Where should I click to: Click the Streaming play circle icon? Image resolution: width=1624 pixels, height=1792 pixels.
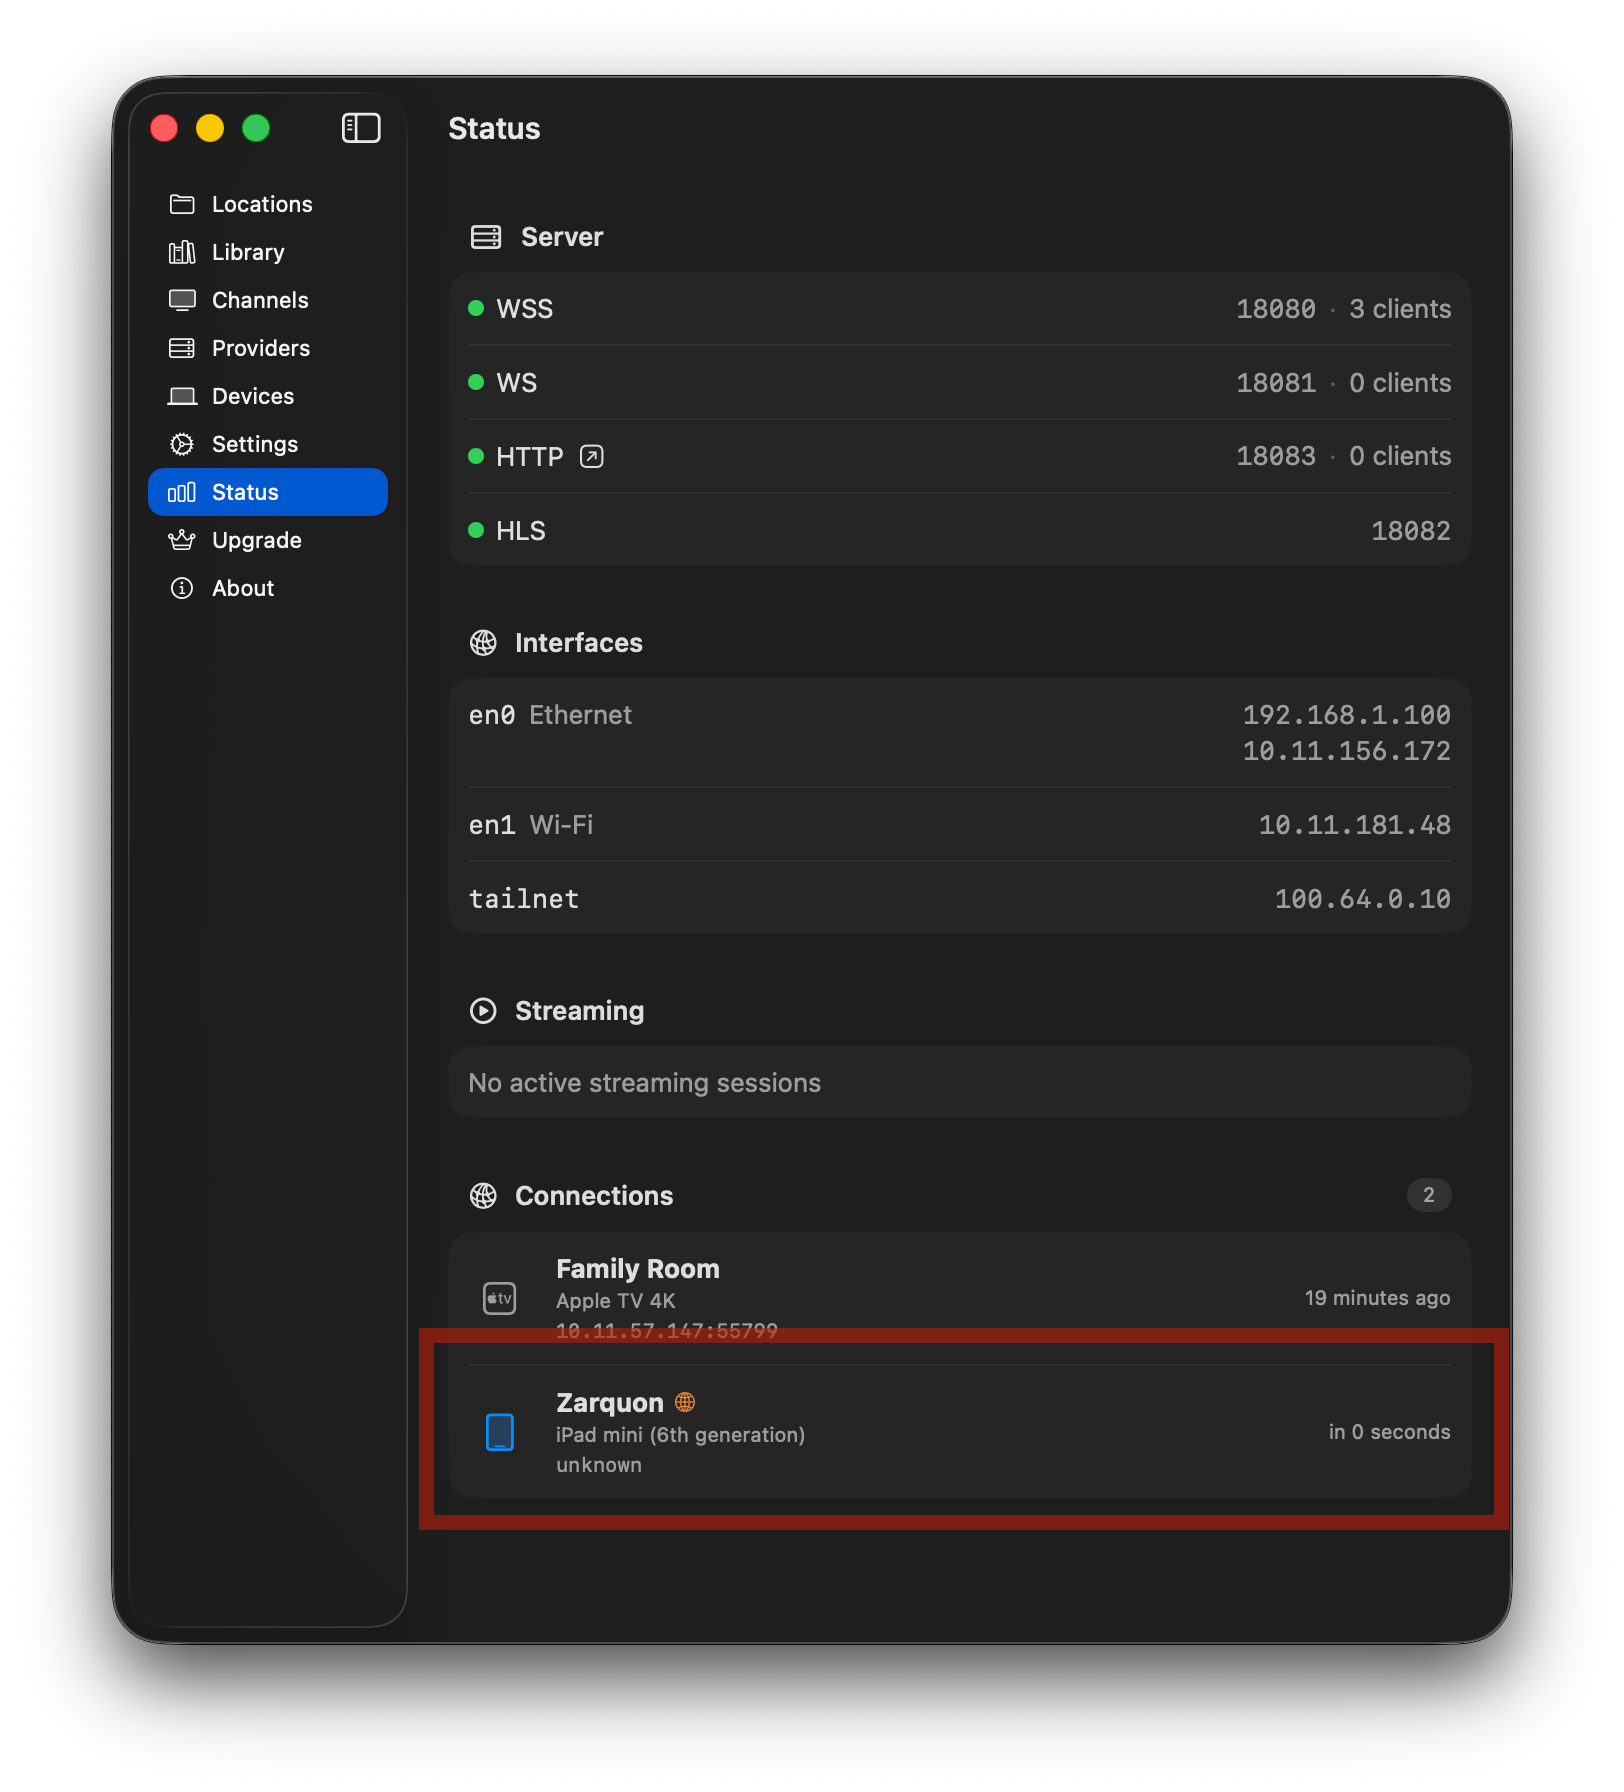pyautogui.click(x=483, y=1011)
